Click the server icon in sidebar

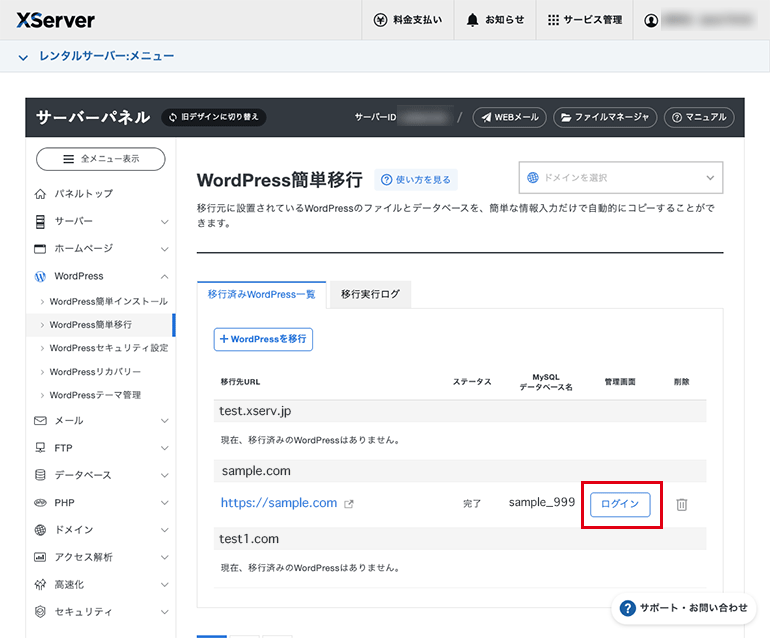click(40, 222)
